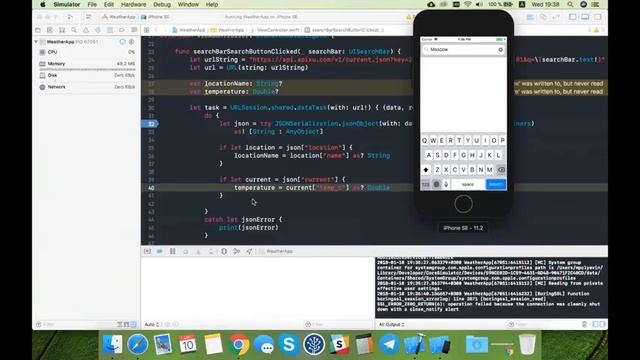Click the trash icon to clear console

point(584,324)
